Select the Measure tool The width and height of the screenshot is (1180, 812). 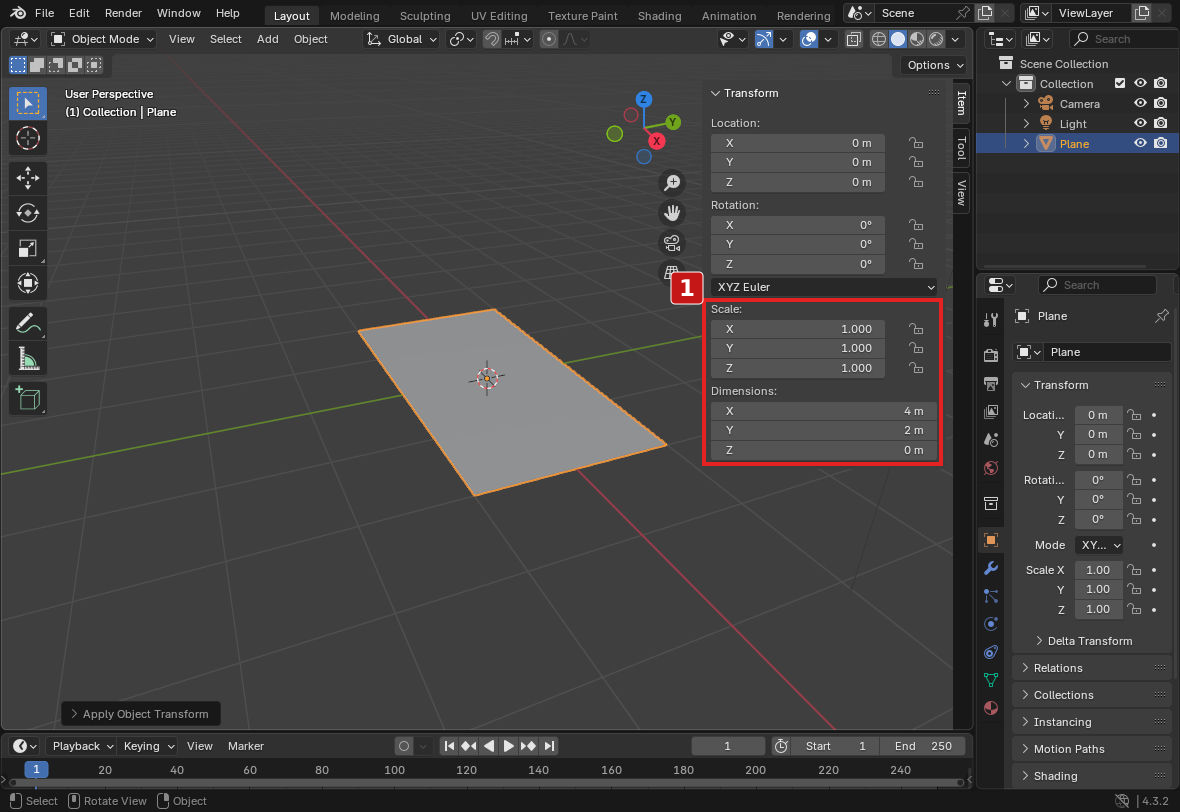point(28,359)
